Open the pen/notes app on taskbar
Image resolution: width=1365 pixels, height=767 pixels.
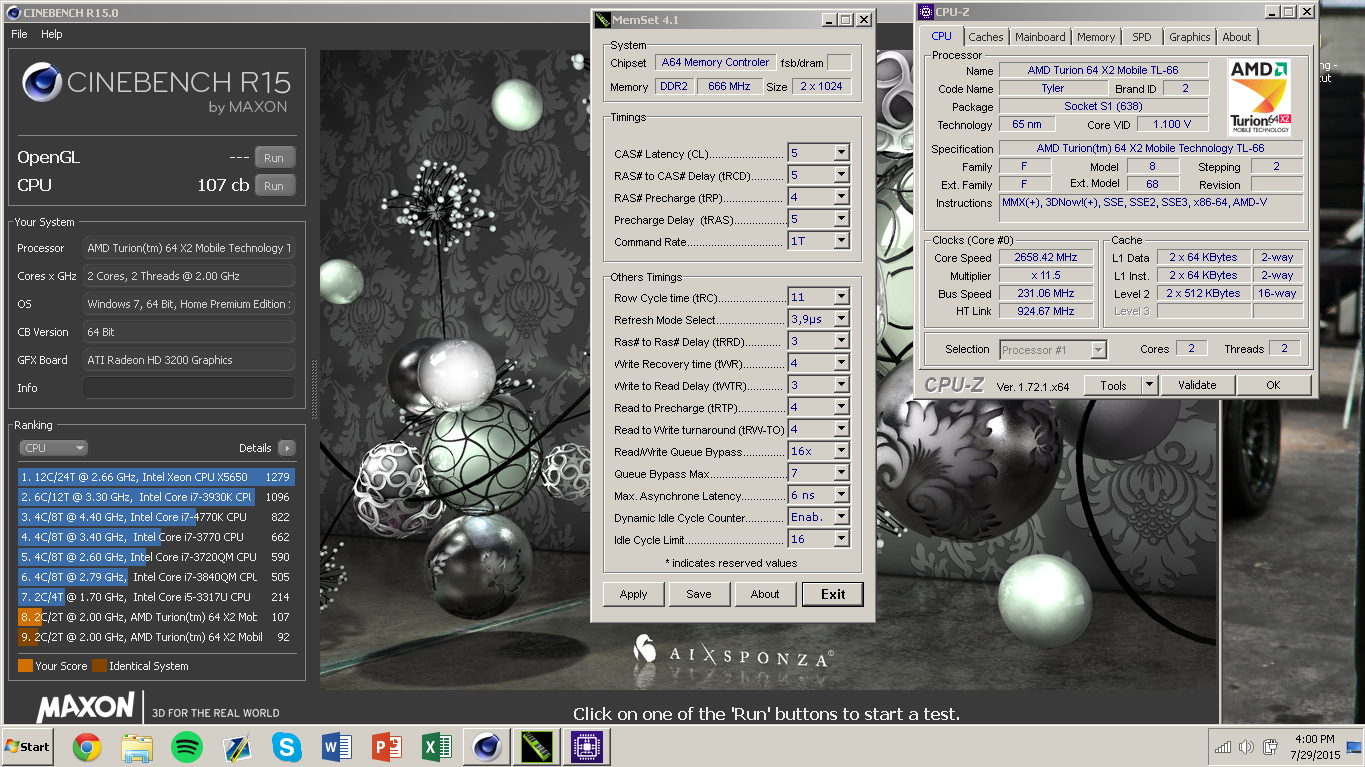(x=237, y=746)
